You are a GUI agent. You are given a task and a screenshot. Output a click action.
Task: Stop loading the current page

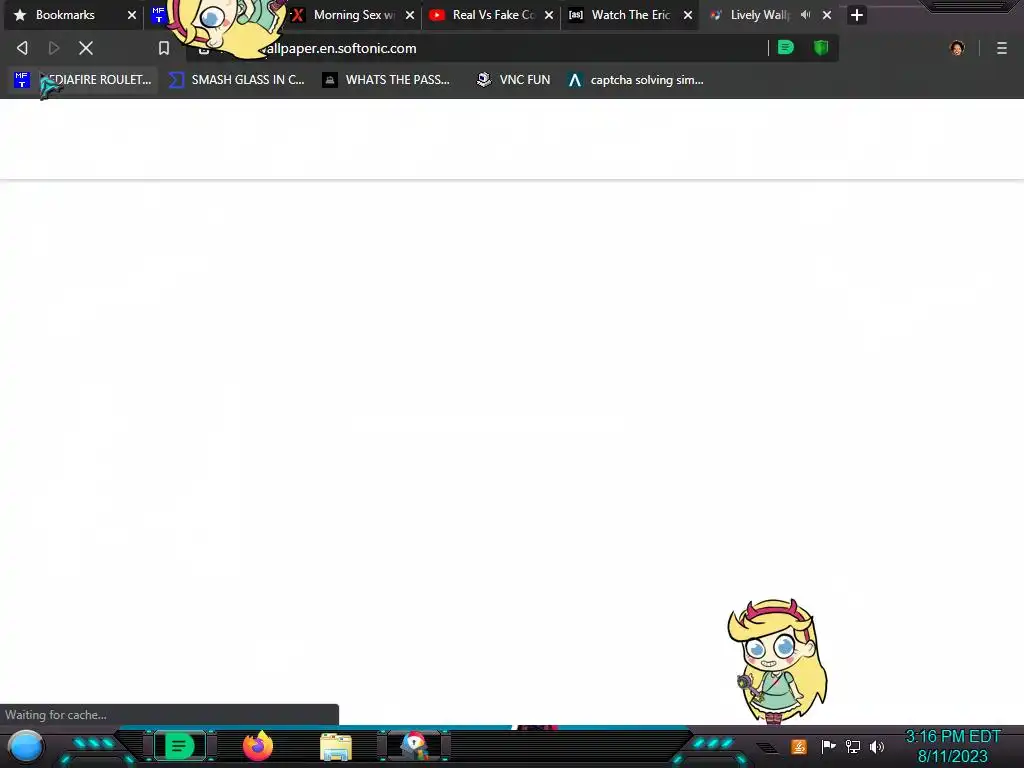pos(86,48)
